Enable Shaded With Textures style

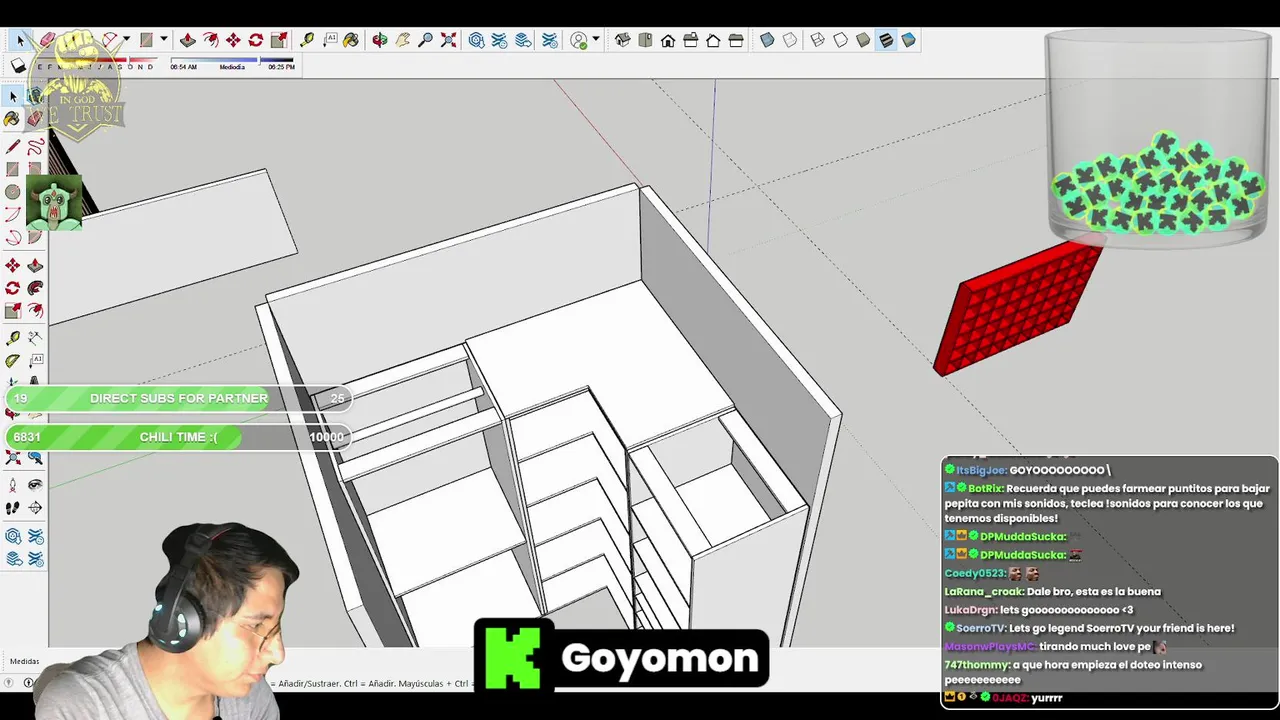click(x=886, y=40)
